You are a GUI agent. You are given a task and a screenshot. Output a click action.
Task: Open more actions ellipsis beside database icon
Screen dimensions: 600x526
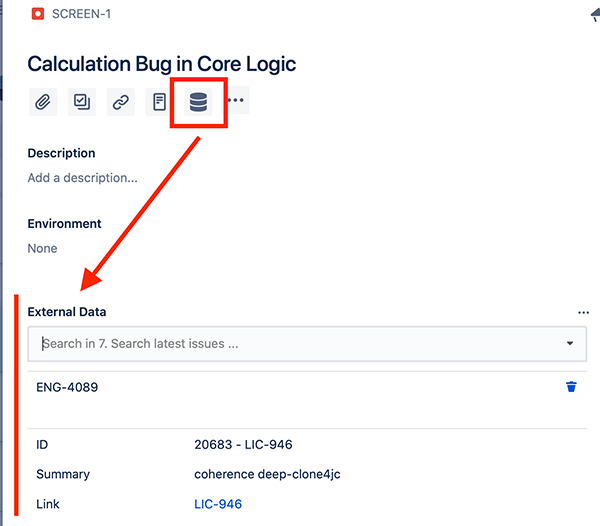click(236, 101)
